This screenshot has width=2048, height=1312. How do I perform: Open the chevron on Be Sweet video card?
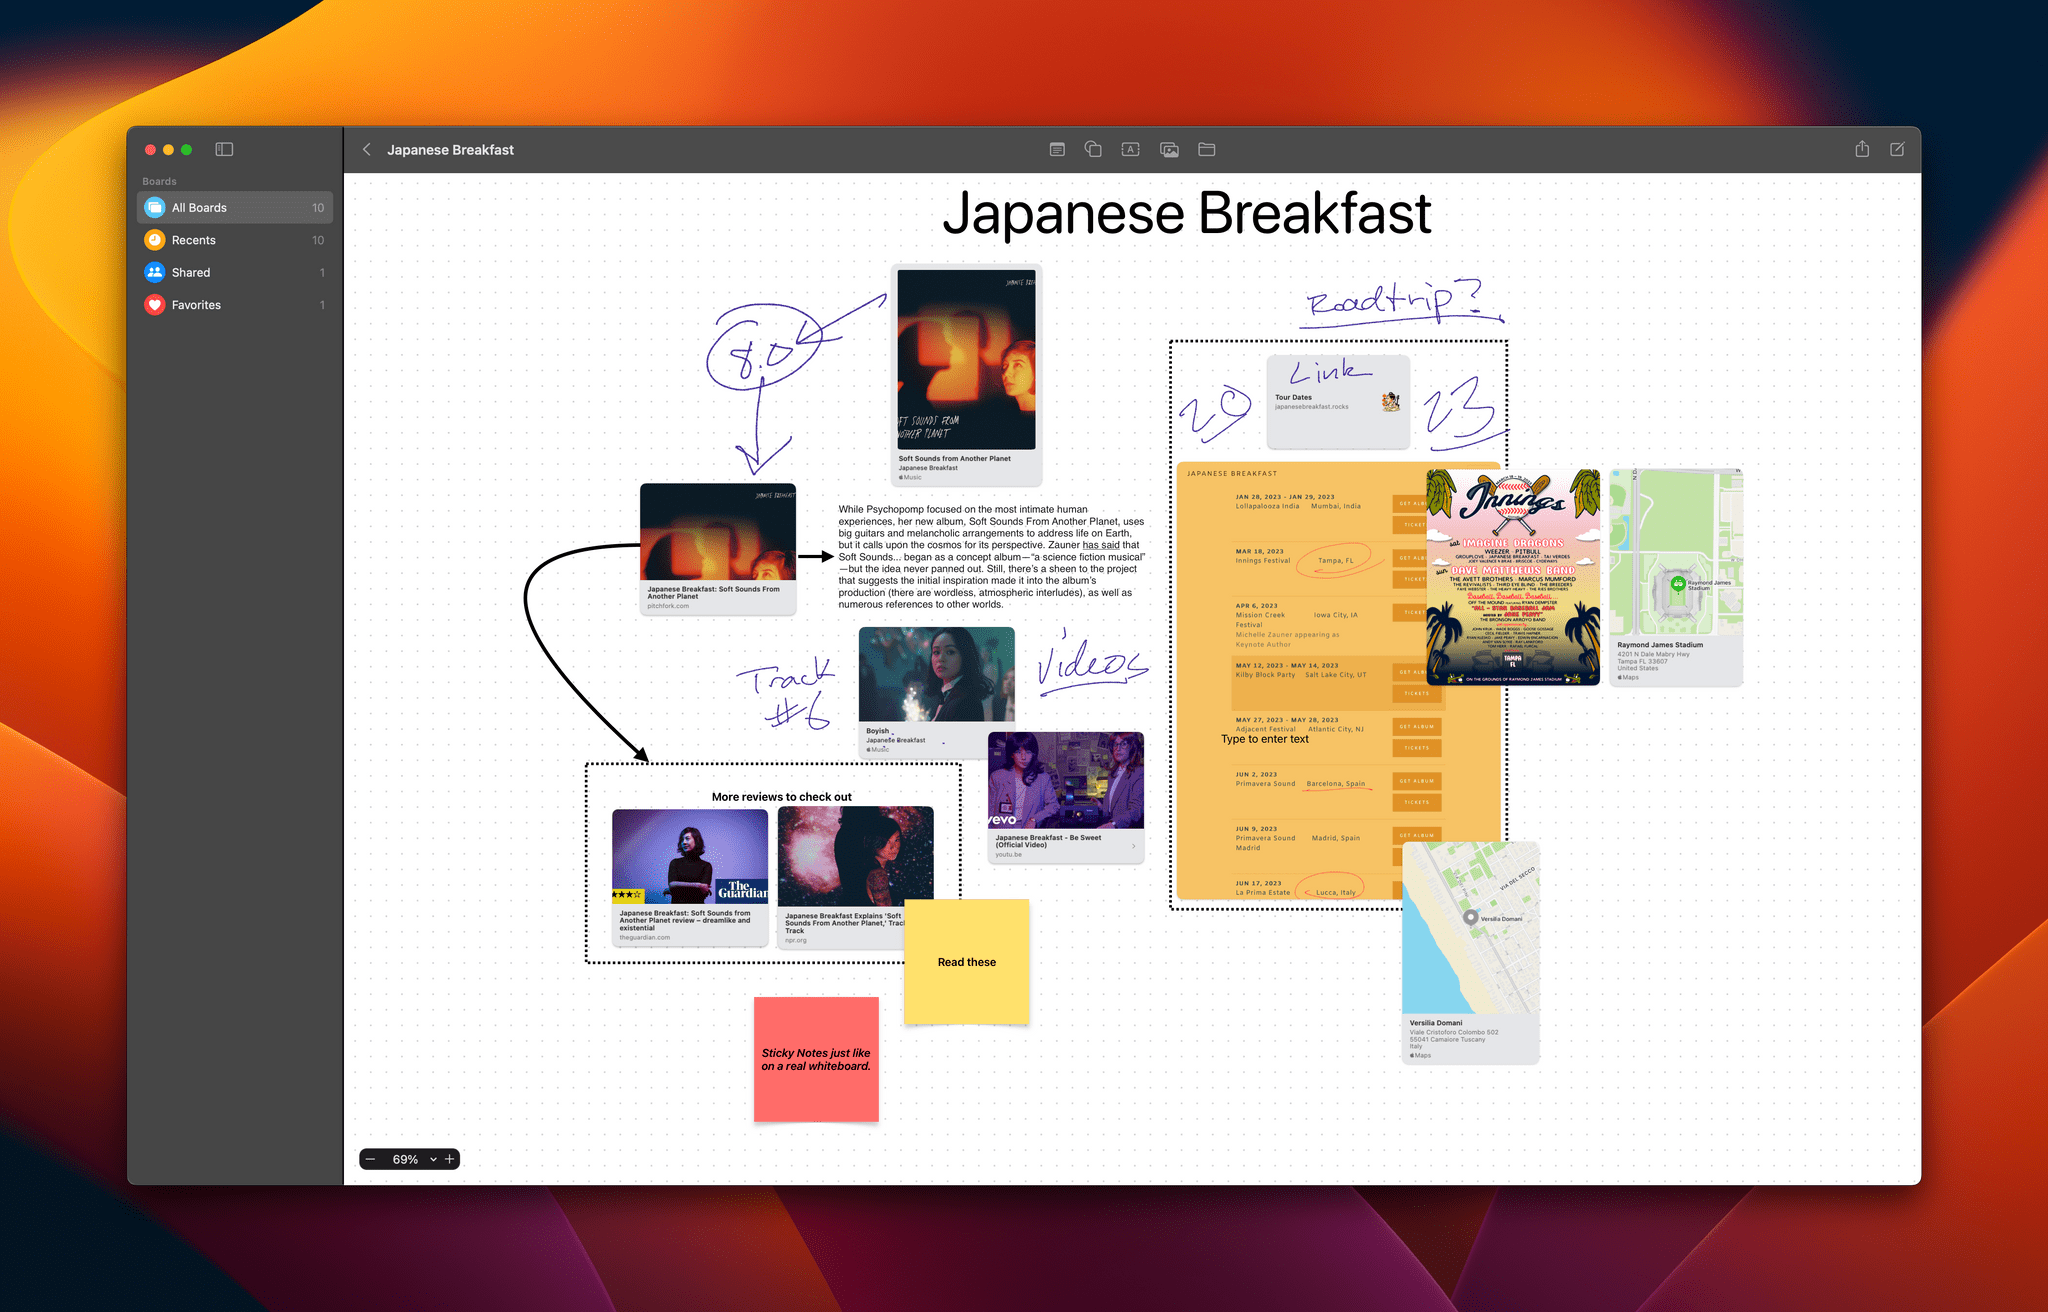coord(1133,846)
